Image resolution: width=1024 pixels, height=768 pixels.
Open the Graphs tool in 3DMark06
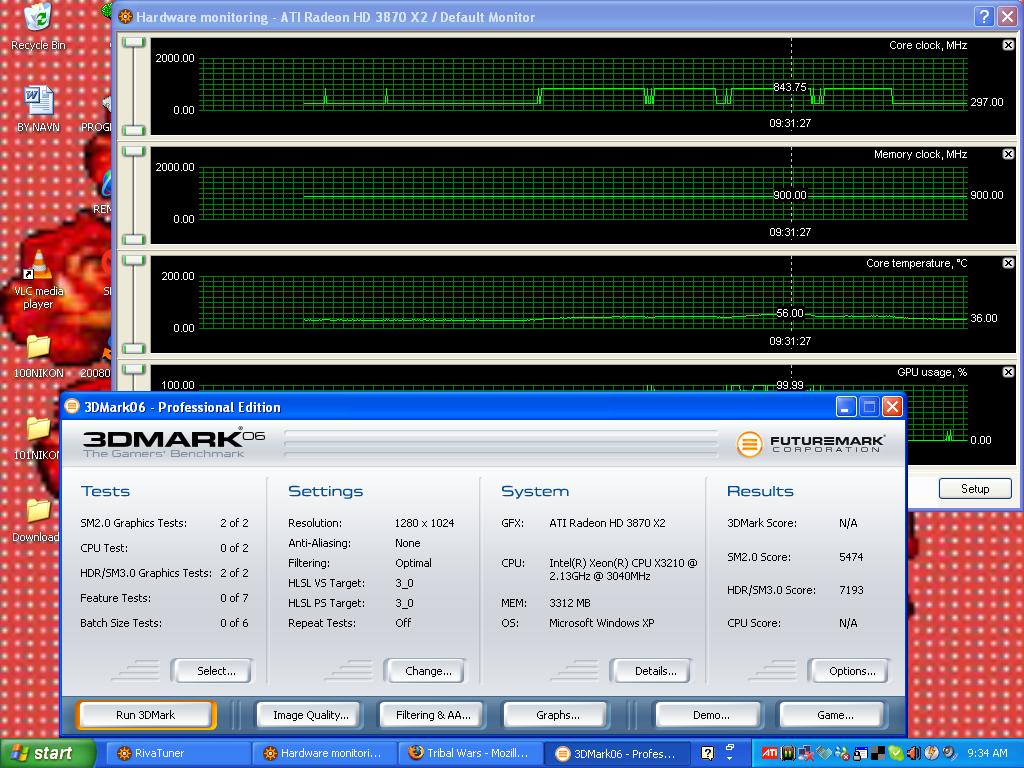point(557,715)
